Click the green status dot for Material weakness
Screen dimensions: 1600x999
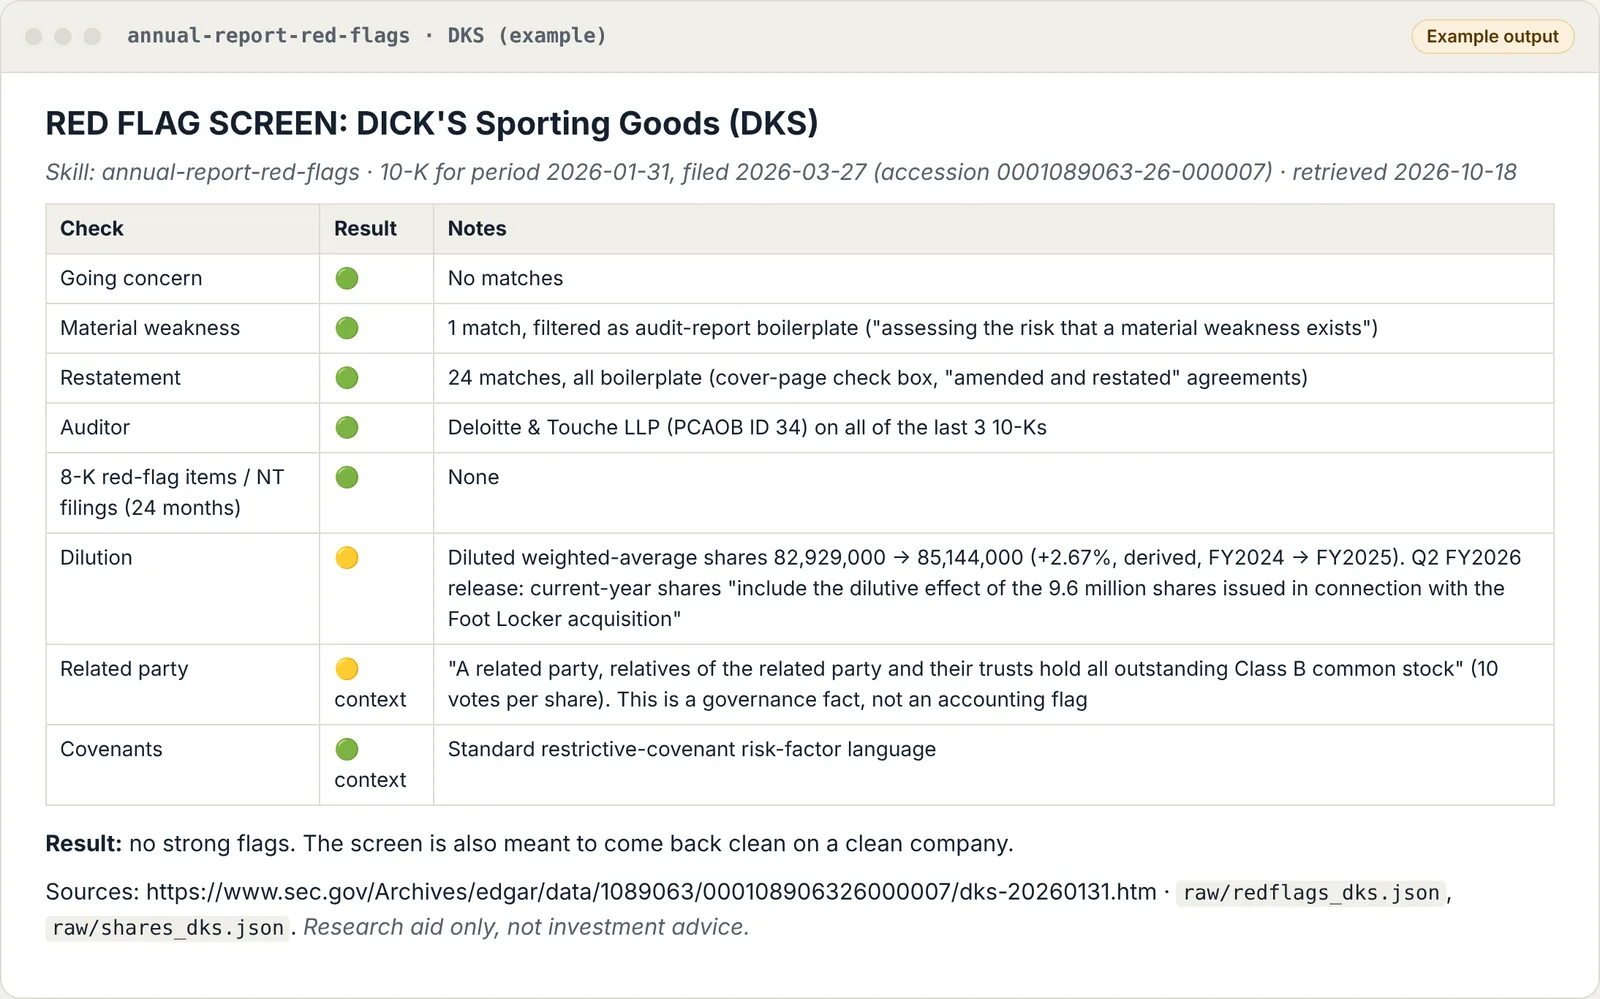tap(347, 328)
